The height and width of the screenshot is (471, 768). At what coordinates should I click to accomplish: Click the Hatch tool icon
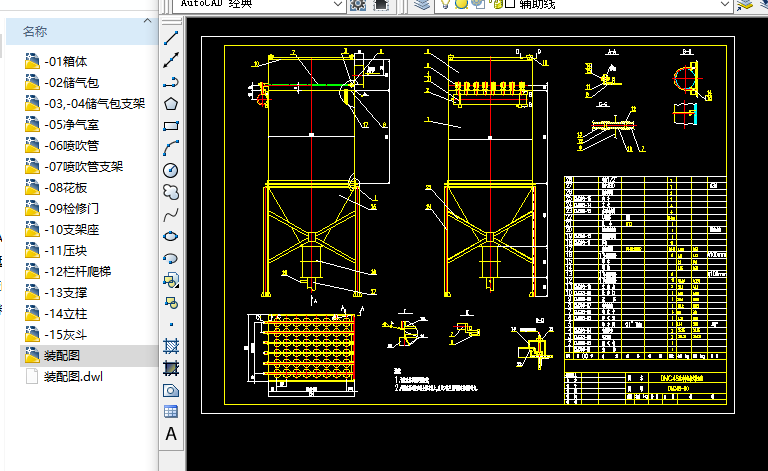coord(171,346)
